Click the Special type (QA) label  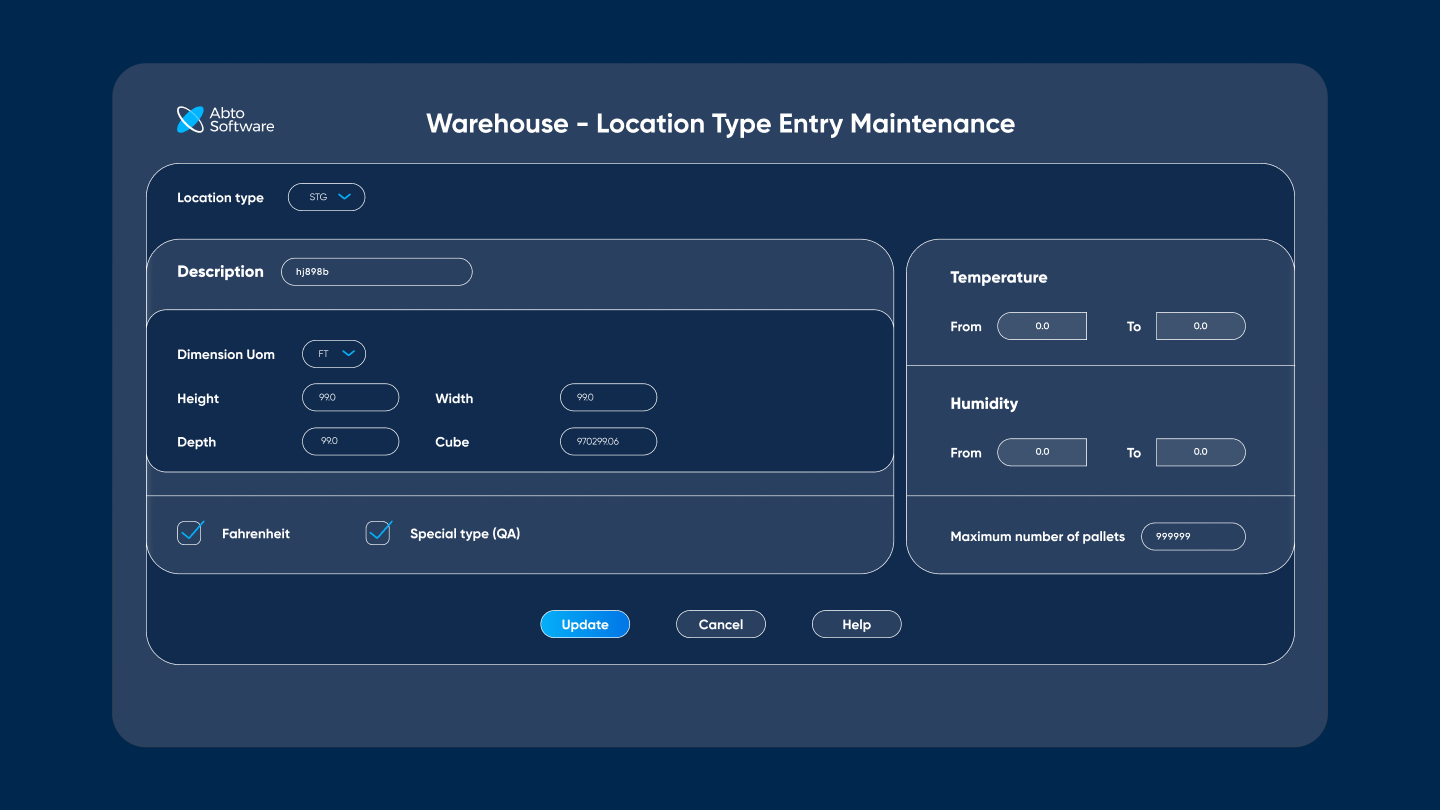point(465,534)
